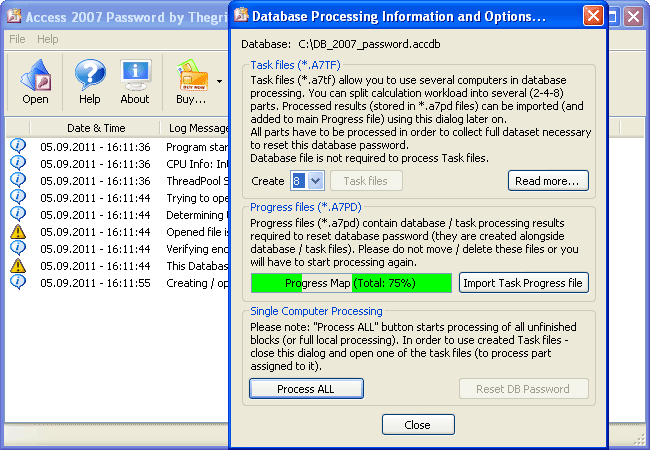Select the 'Verifying' log message
Image resolution: width=650 pixels, height=450 pixels.
click(x=197, y=249)
